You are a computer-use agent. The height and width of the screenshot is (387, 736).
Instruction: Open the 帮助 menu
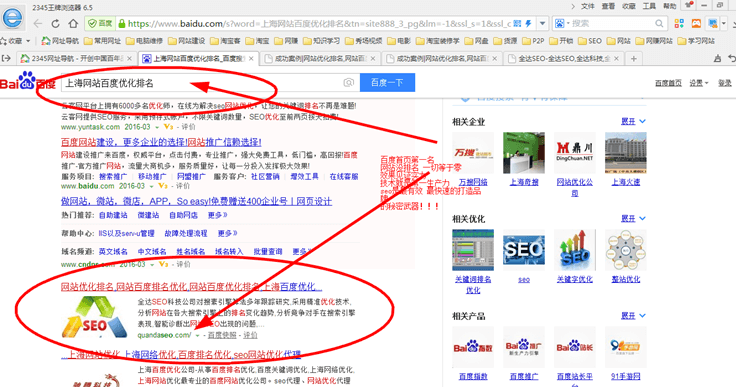click(670, 6)
